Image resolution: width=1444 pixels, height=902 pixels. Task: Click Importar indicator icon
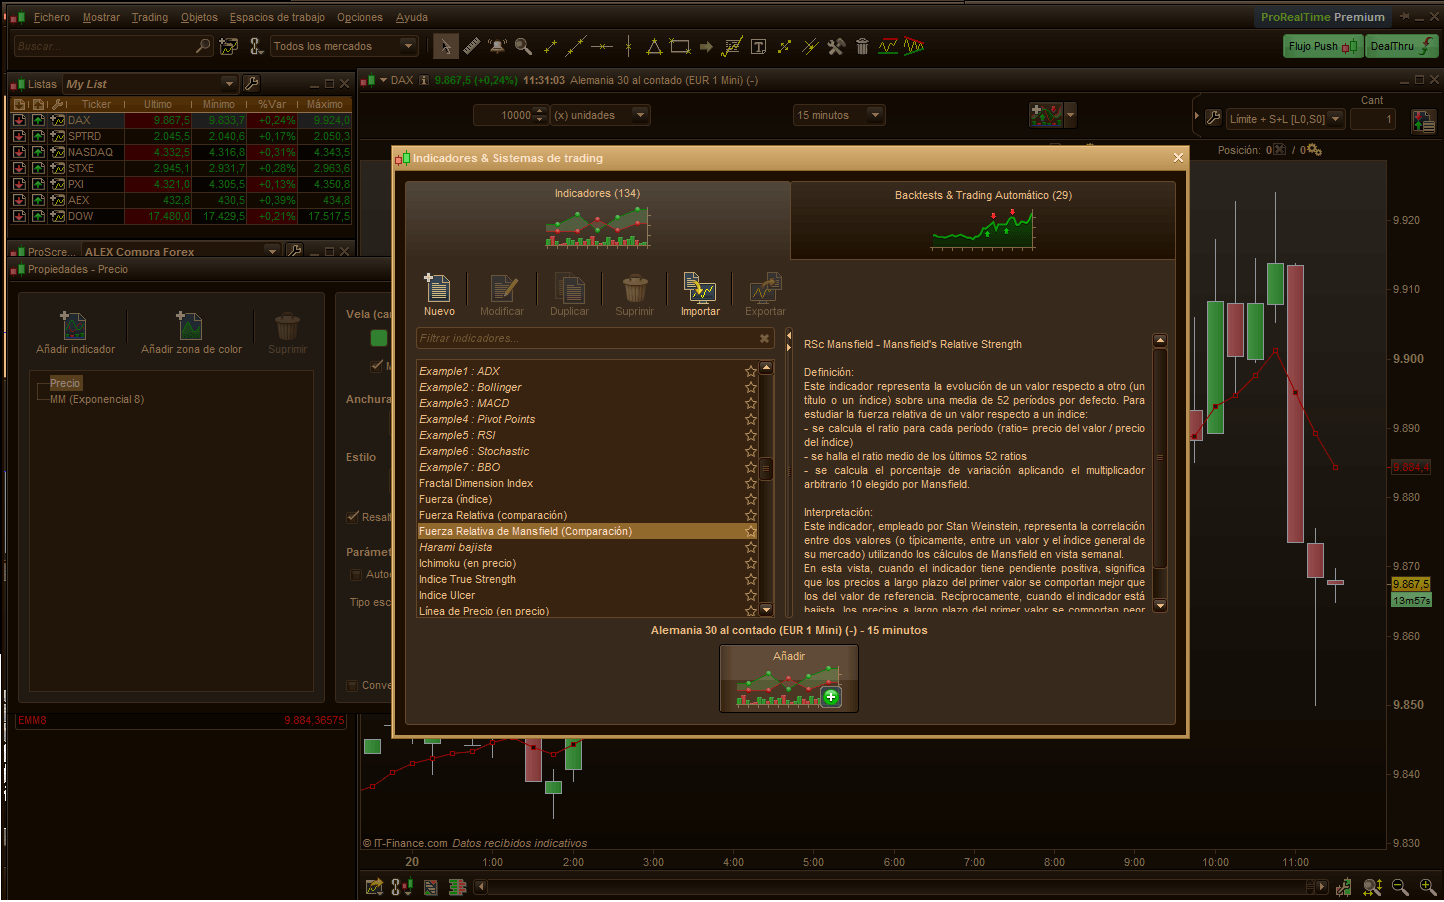(x=700, y=295)
